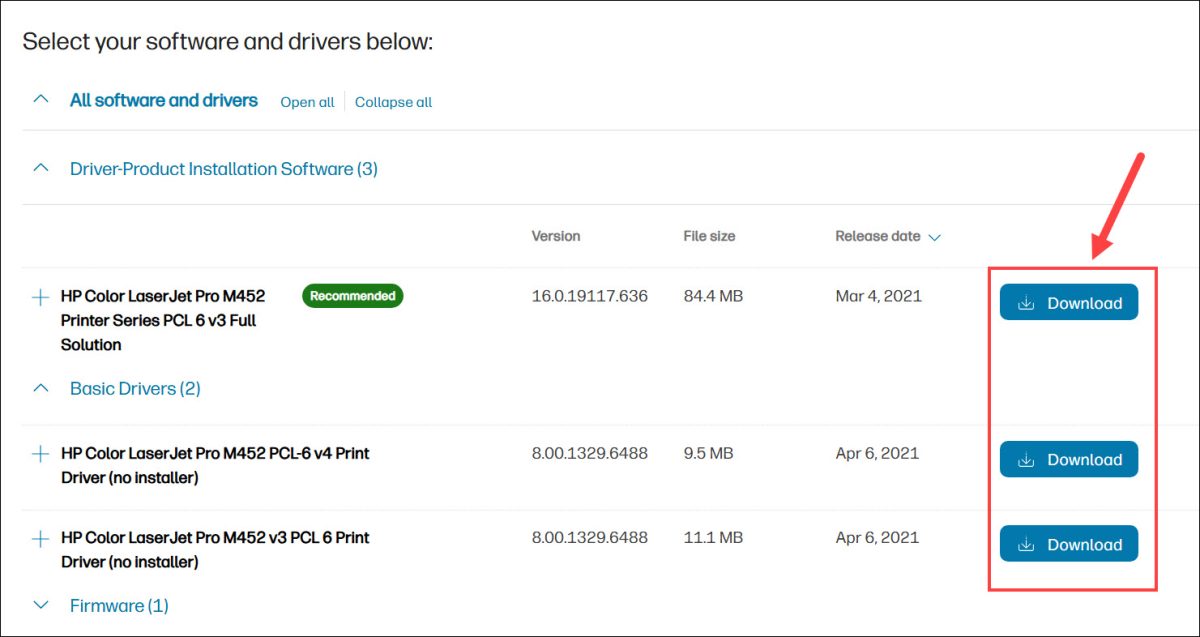Download the PCL 6 v3 Full Solution

click(1069, 302)
